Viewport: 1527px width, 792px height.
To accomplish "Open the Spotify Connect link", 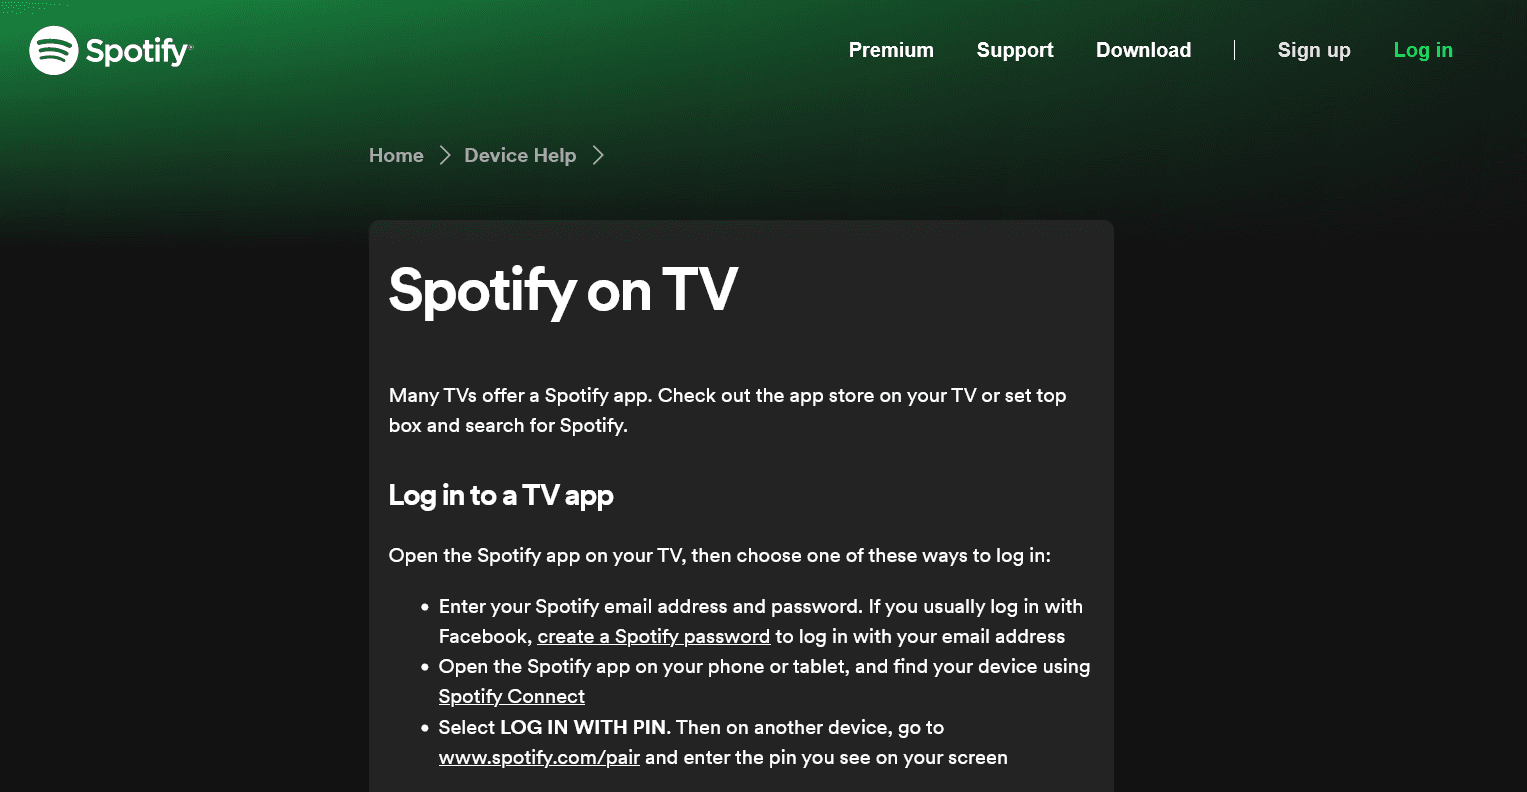I will pos(511,697).
